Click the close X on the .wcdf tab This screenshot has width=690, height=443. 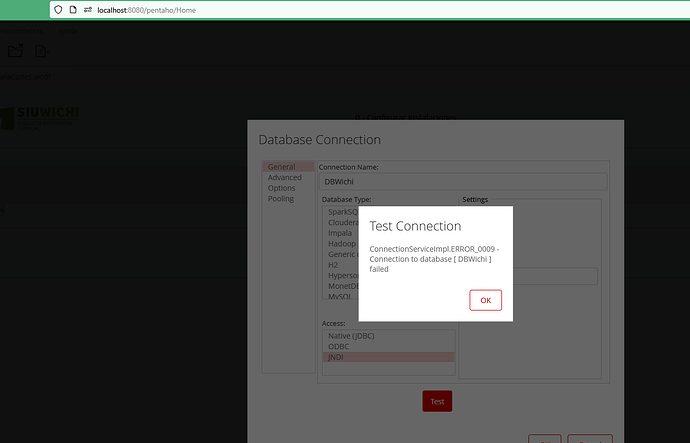coord(61,77)
